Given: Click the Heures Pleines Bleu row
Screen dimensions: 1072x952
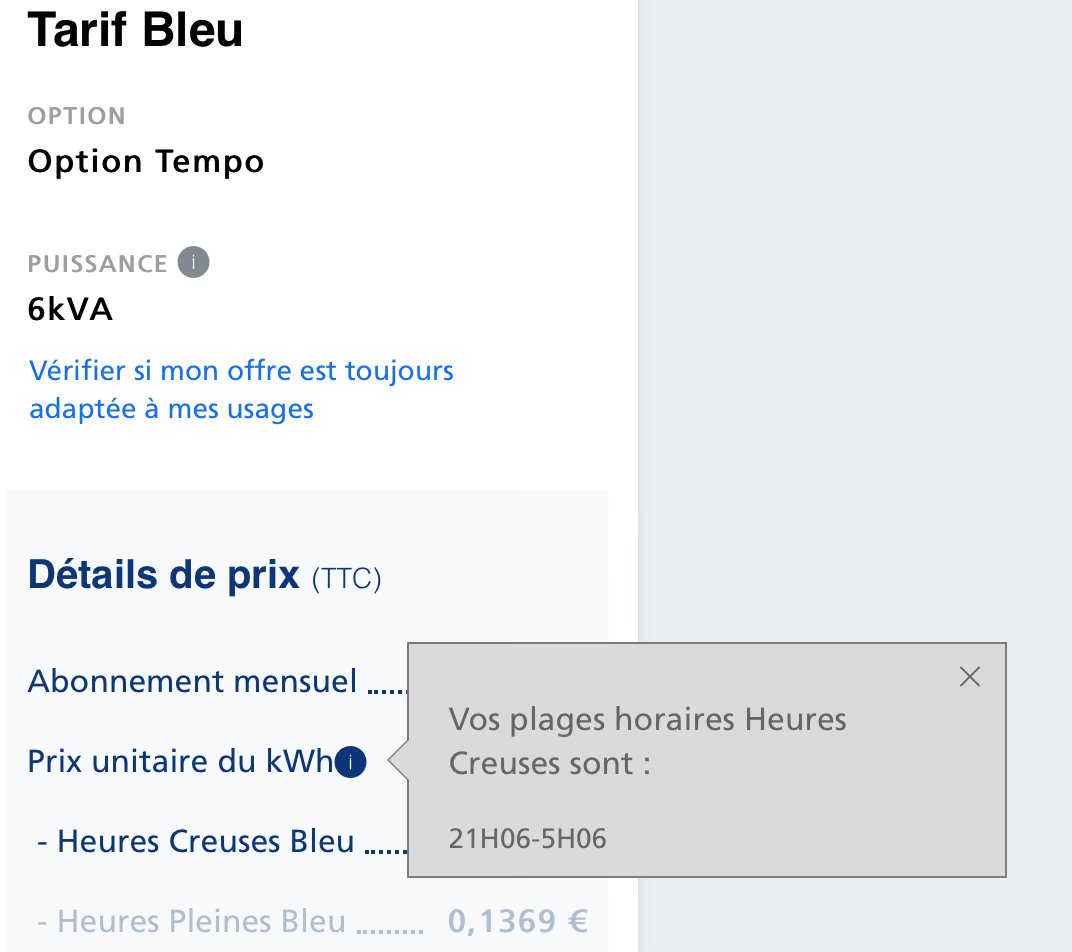Looking at the screenshot, I should pos(312,921).
